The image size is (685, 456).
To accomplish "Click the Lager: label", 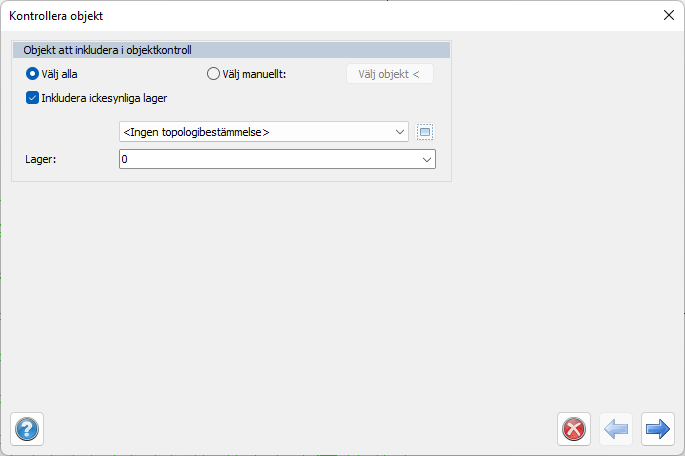I will pyautogui.click(x=39, y=159).
